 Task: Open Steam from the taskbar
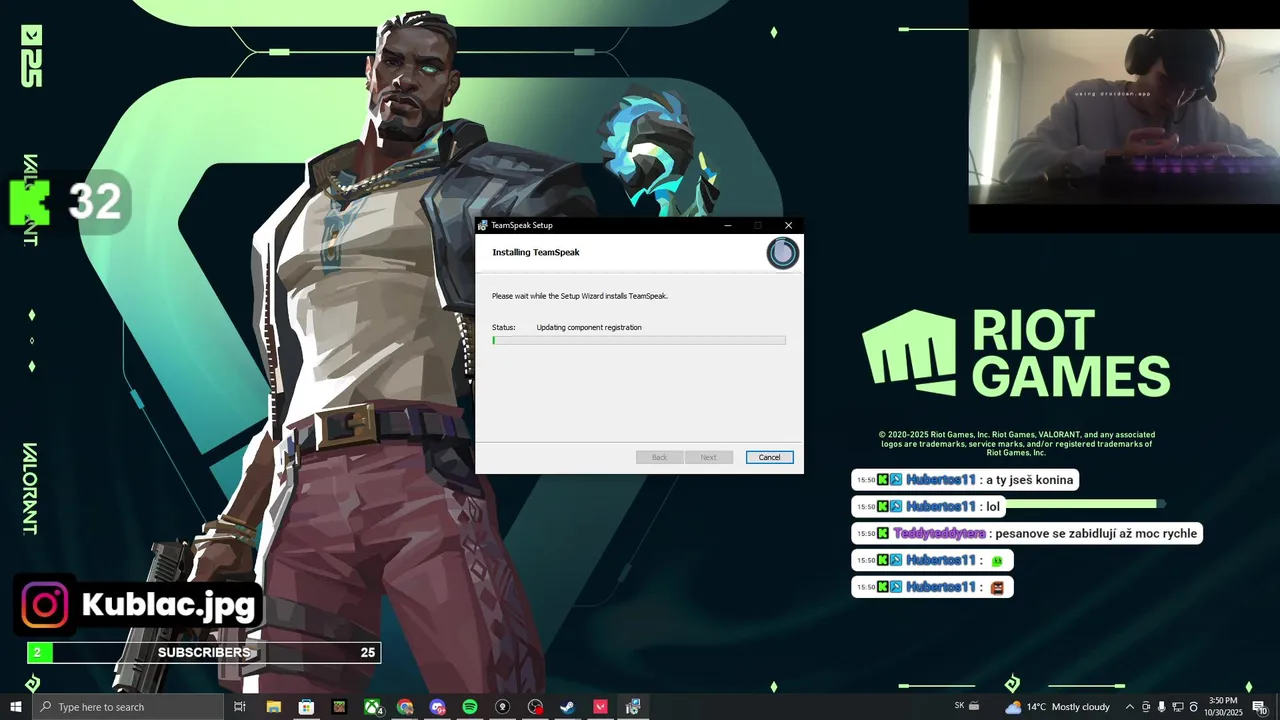pos(568,707)
